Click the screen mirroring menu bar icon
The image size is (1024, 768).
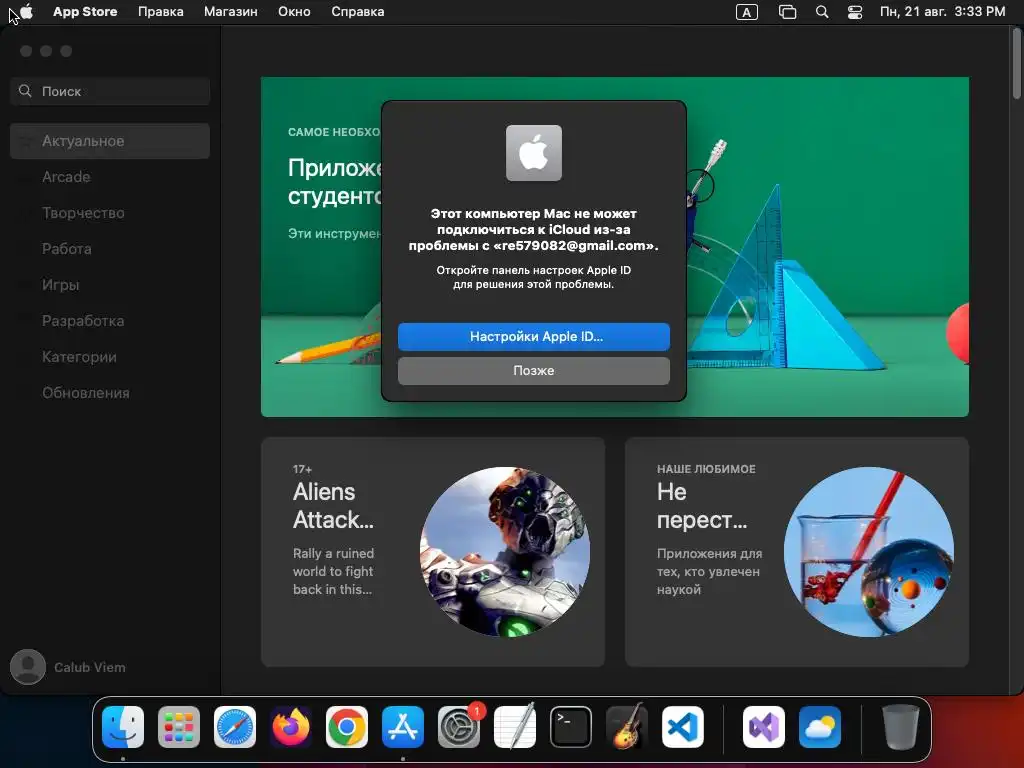pos(788,12)
